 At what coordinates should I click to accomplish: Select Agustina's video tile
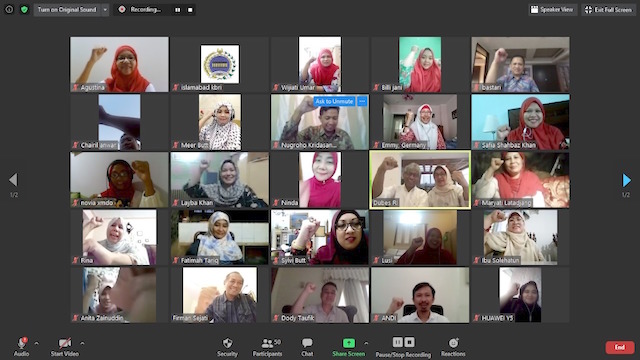(x=119, y=64)
